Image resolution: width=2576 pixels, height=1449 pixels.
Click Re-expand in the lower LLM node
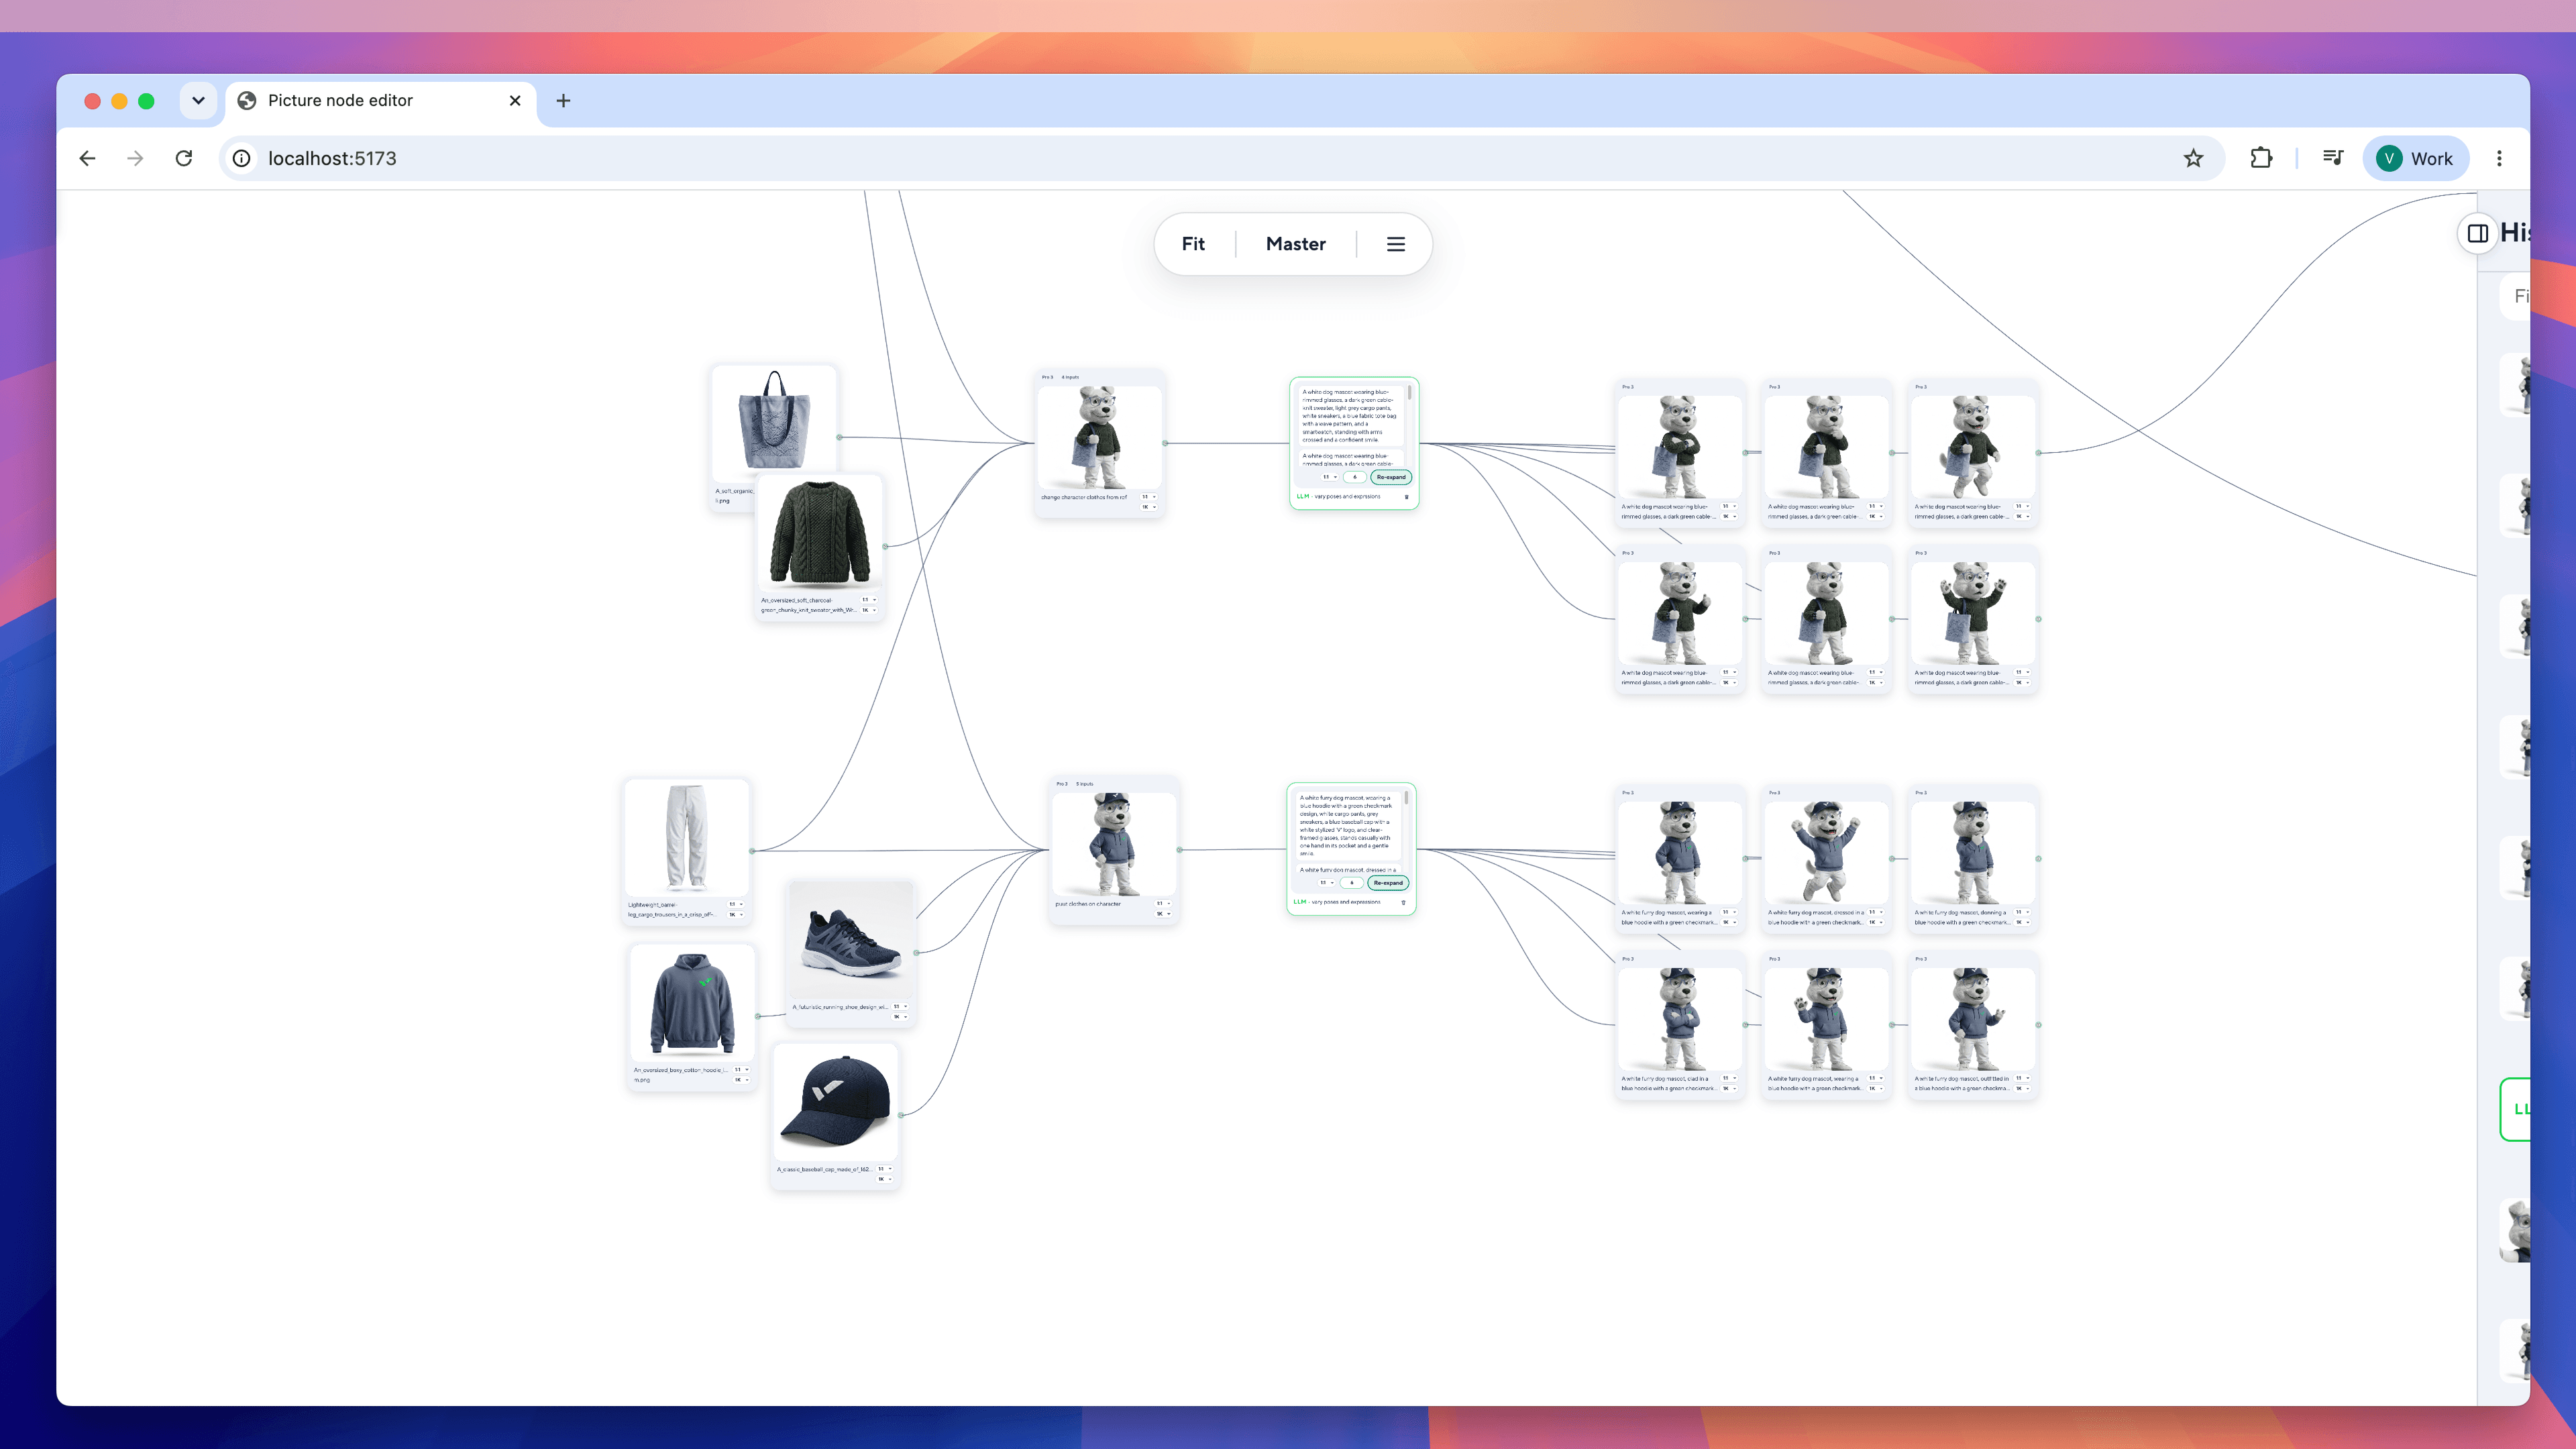pos(1388,883)
